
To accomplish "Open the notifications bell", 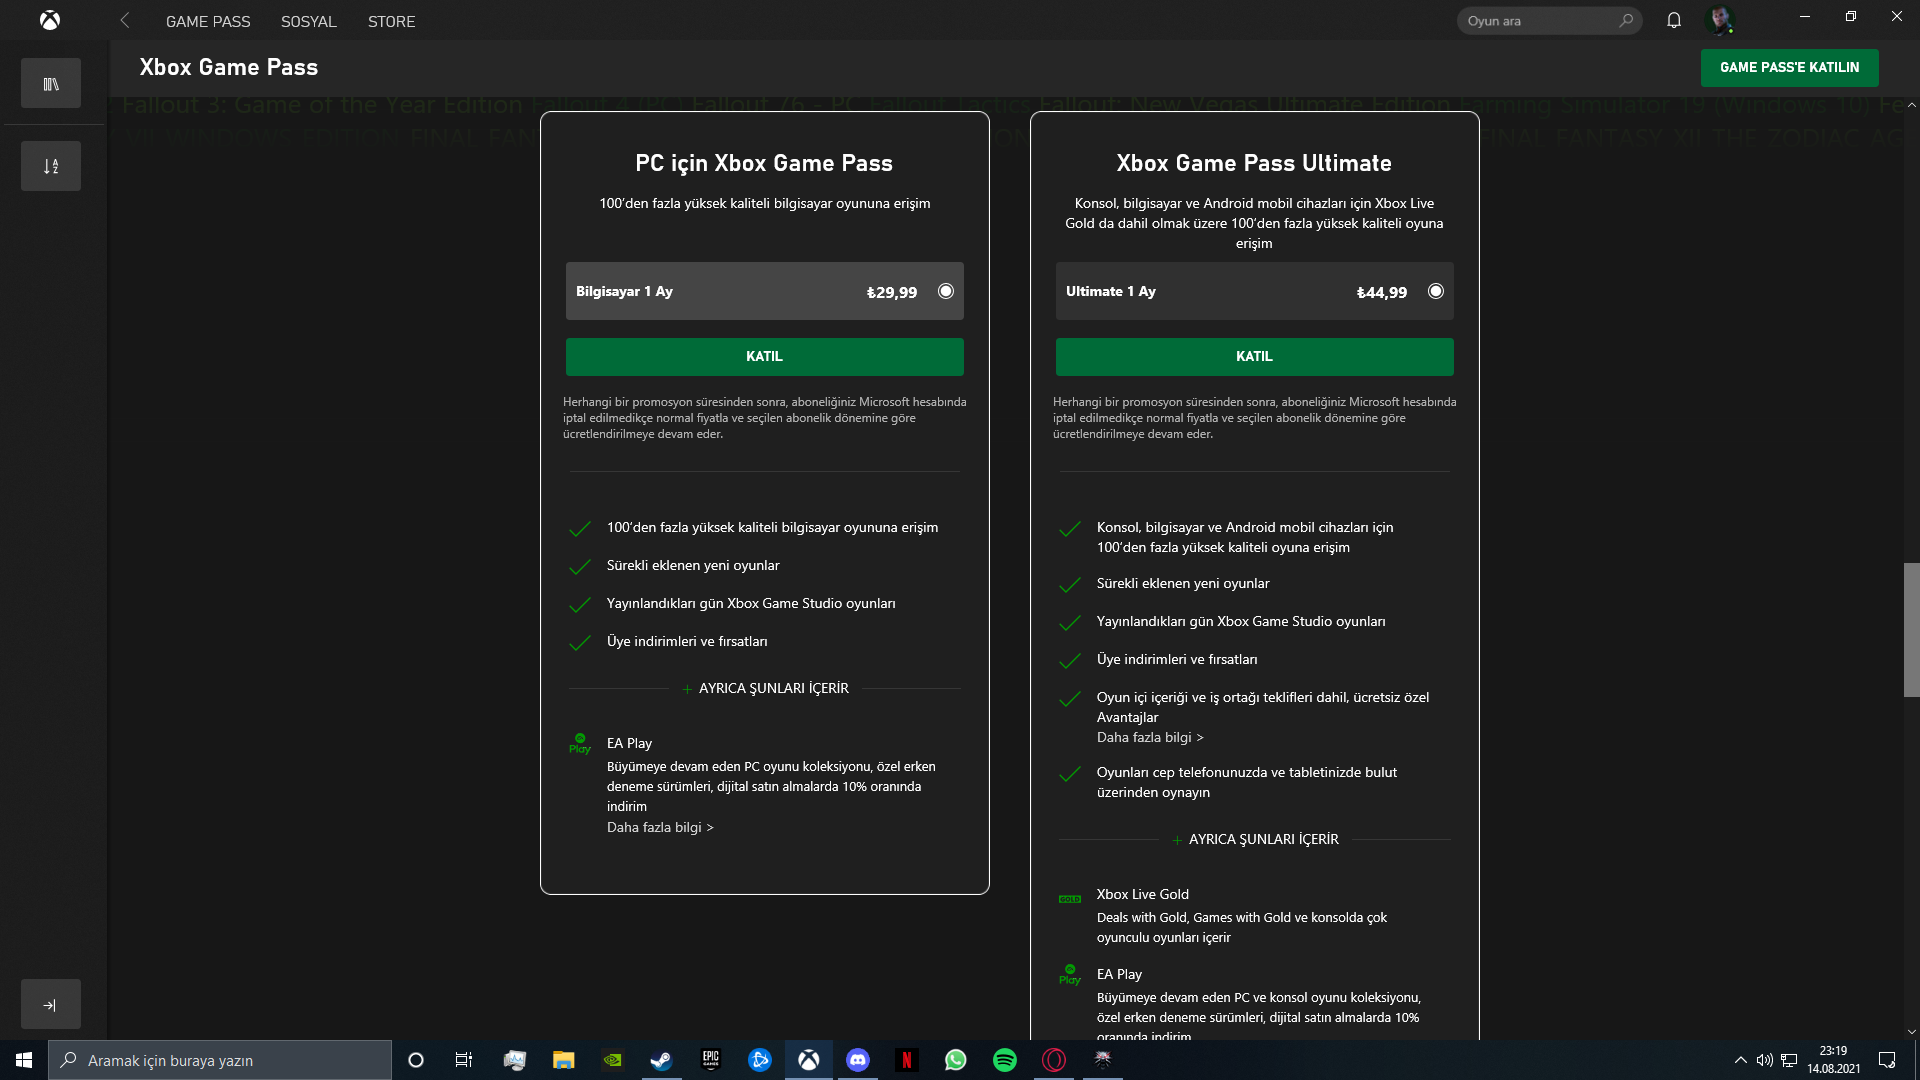I will coord(1674,20).
